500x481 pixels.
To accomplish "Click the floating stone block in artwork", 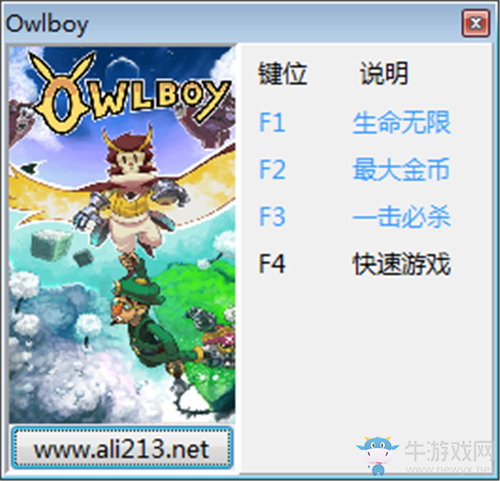I will (x=52, y=244).
